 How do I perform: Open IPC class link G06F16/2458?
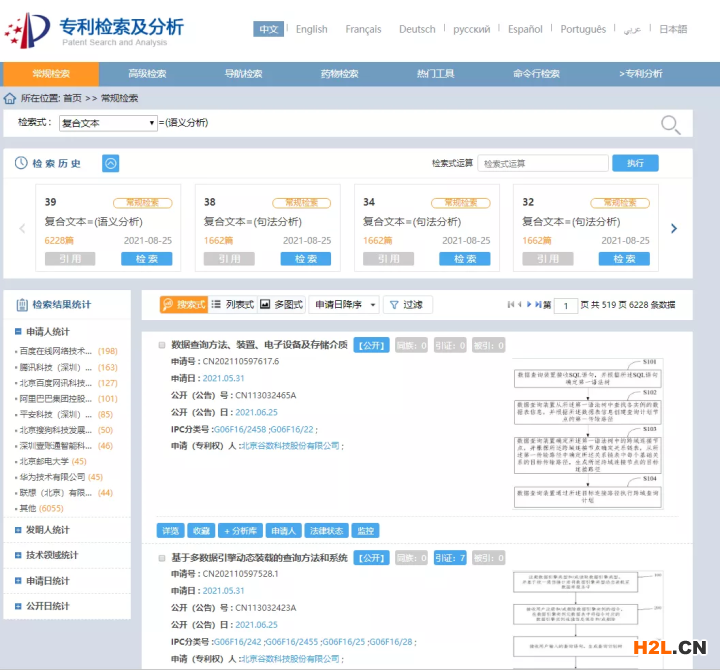point(240,429)
